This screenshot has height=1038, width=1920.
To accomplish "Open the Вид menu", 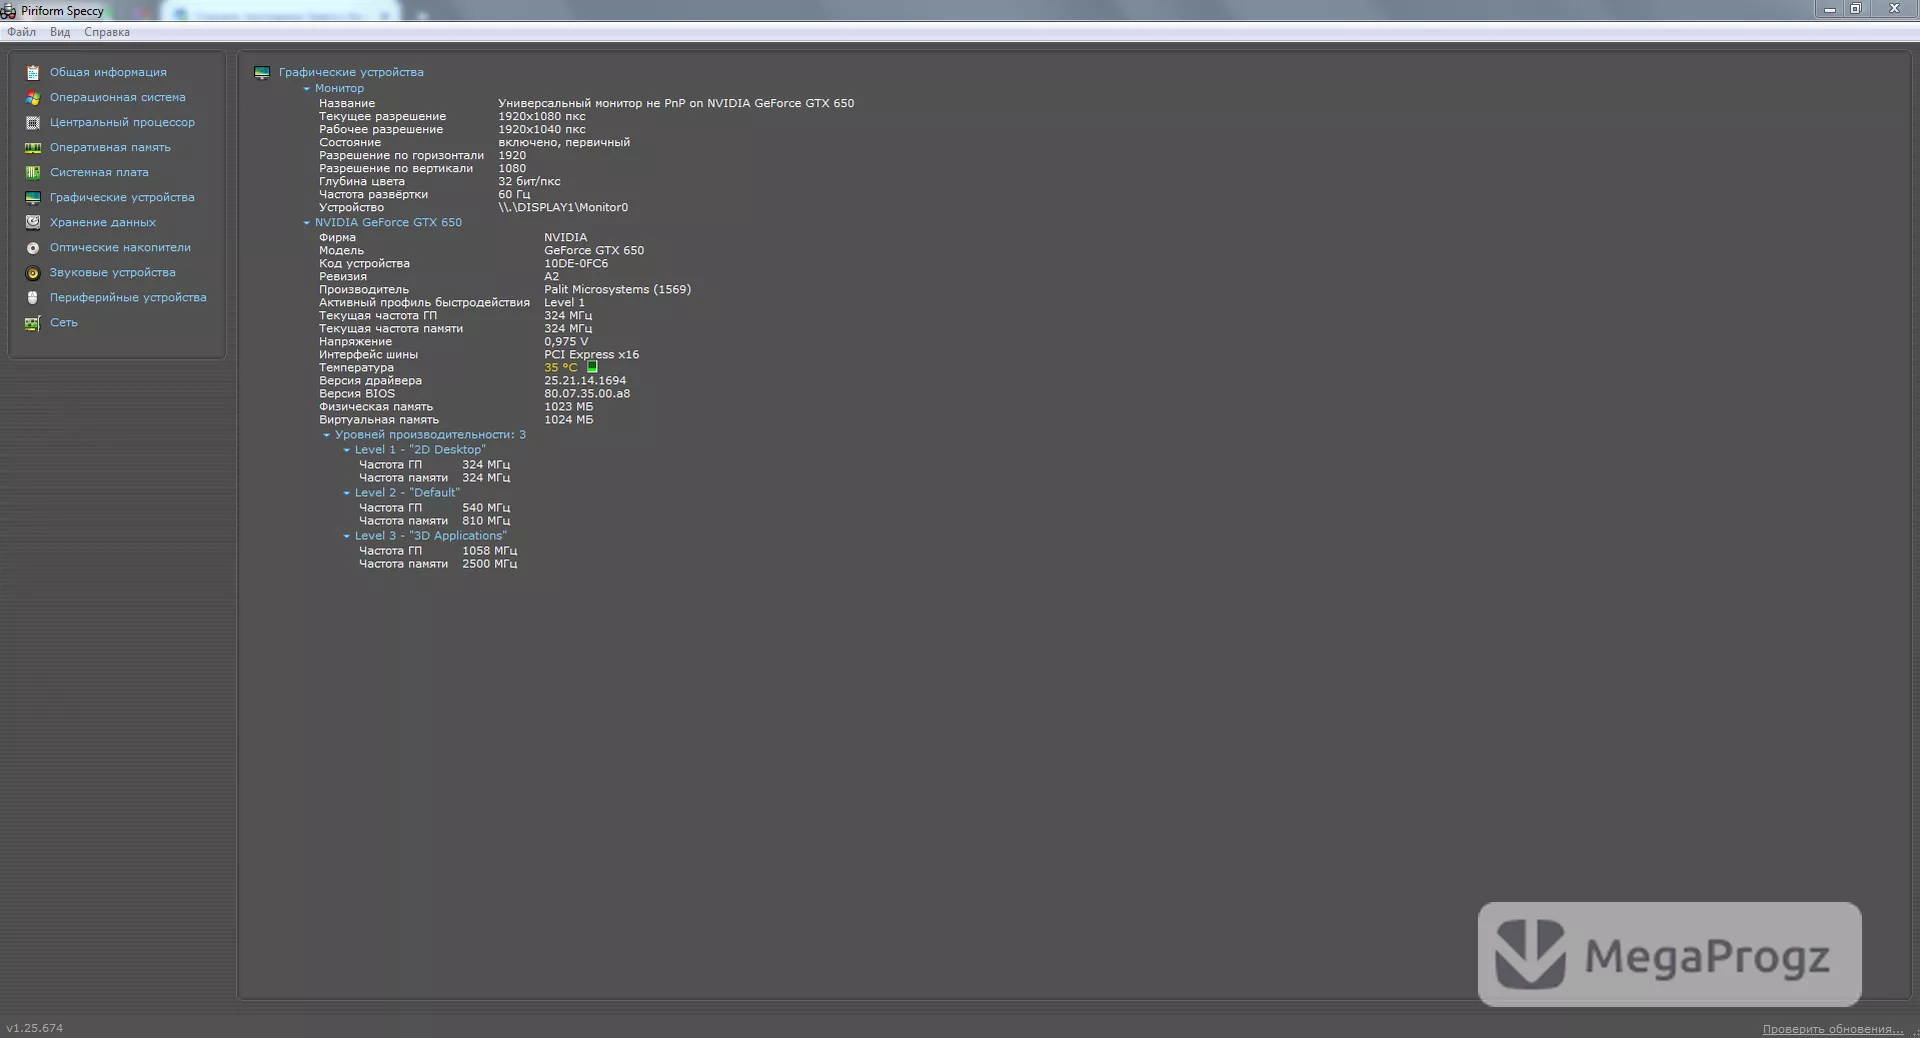I will [60, 32].
